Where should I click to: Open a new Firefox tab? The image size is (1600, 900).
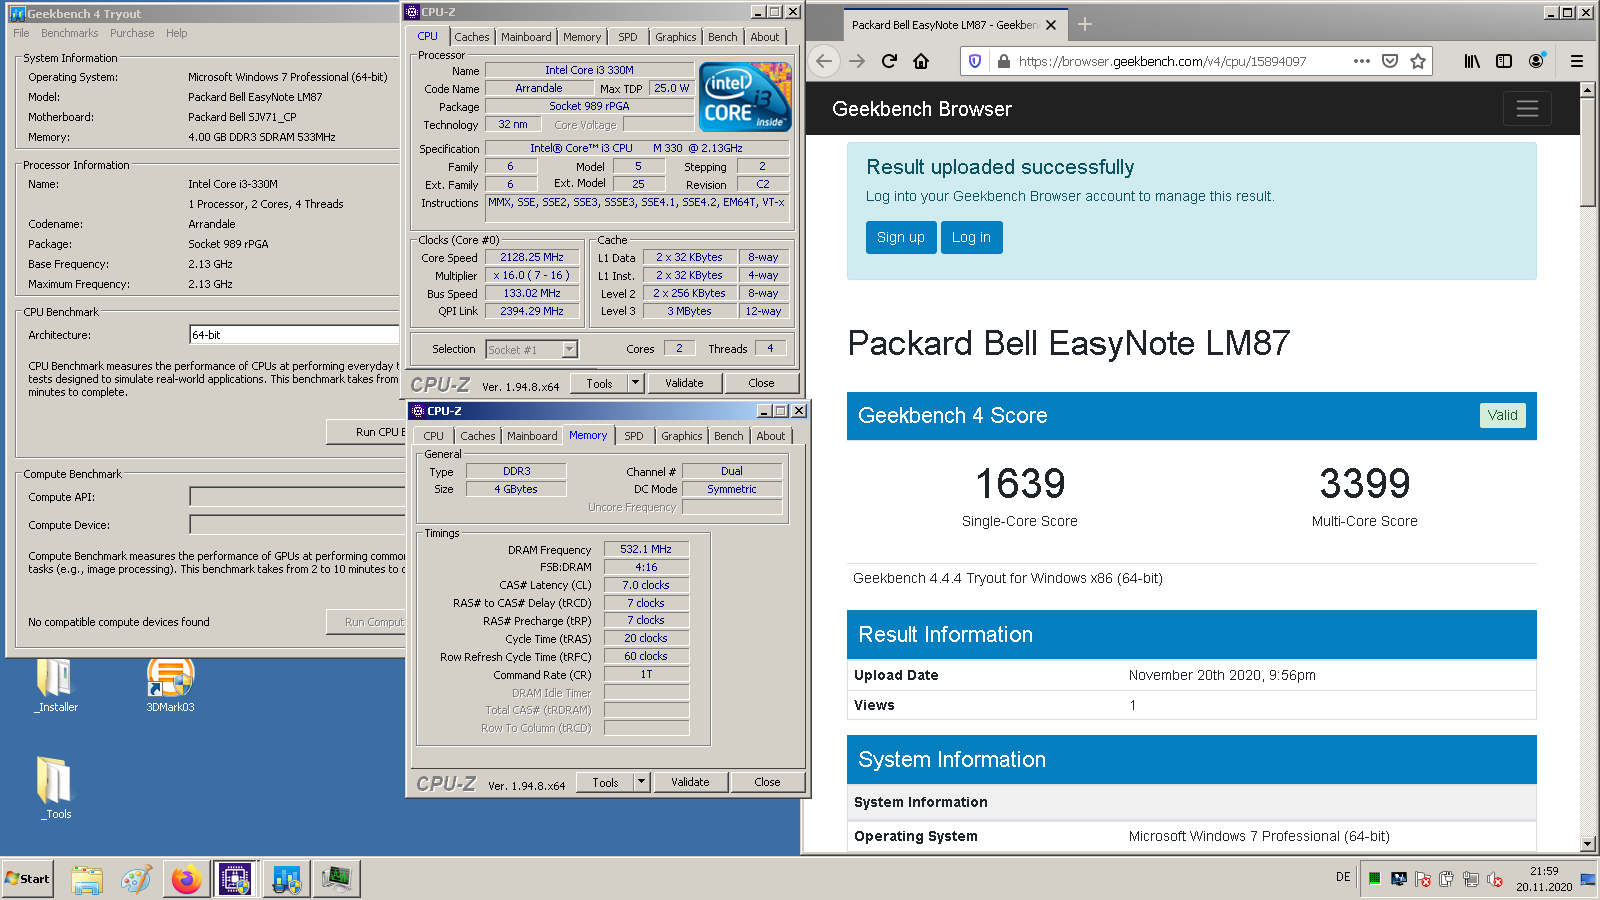(x=1085, y=24)
